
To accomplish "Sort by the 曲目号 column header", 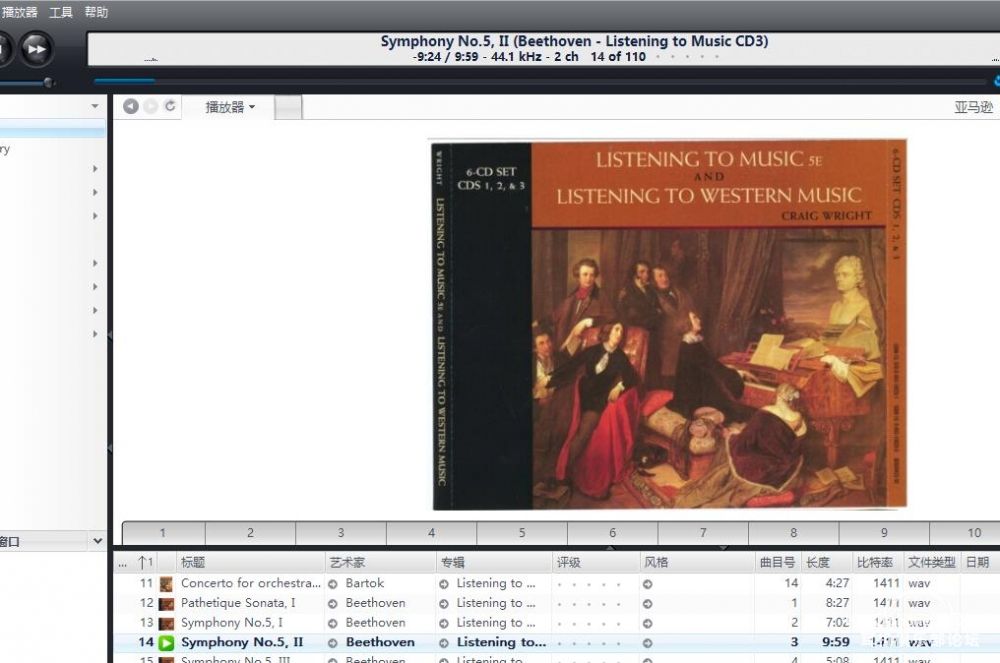I will tap(778, 562).
